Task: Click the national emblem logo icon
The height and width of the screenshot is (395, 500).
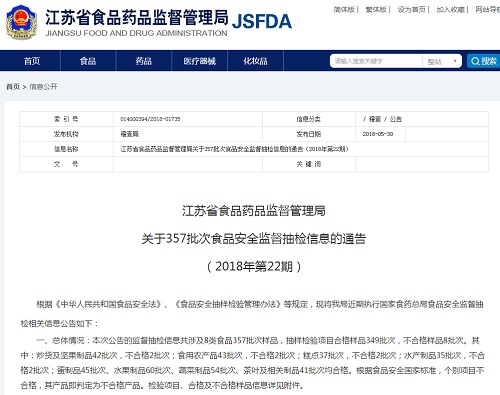Action: click(20, 22)
